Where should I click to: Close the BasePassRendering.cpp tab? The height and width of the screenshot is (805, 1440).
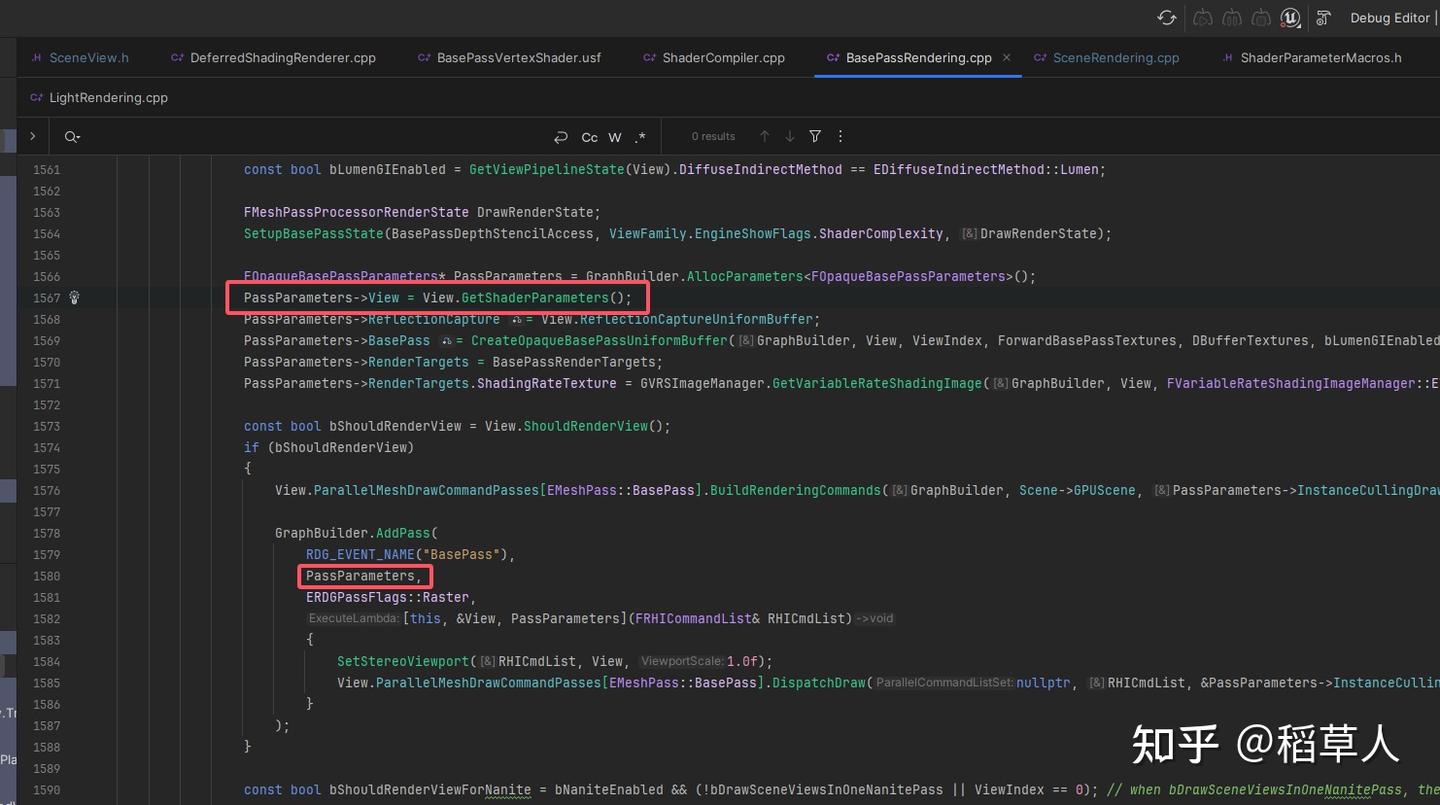(x=1006, y=57)
